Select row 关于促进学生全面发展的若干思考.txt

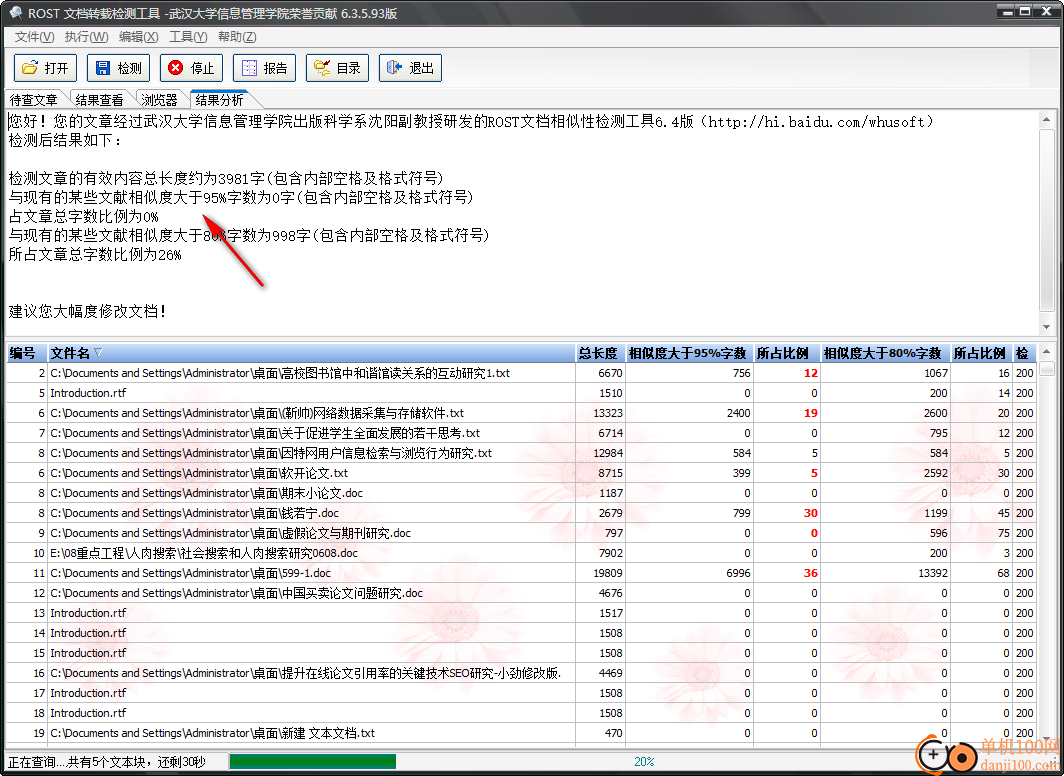(x=520, y=433)
